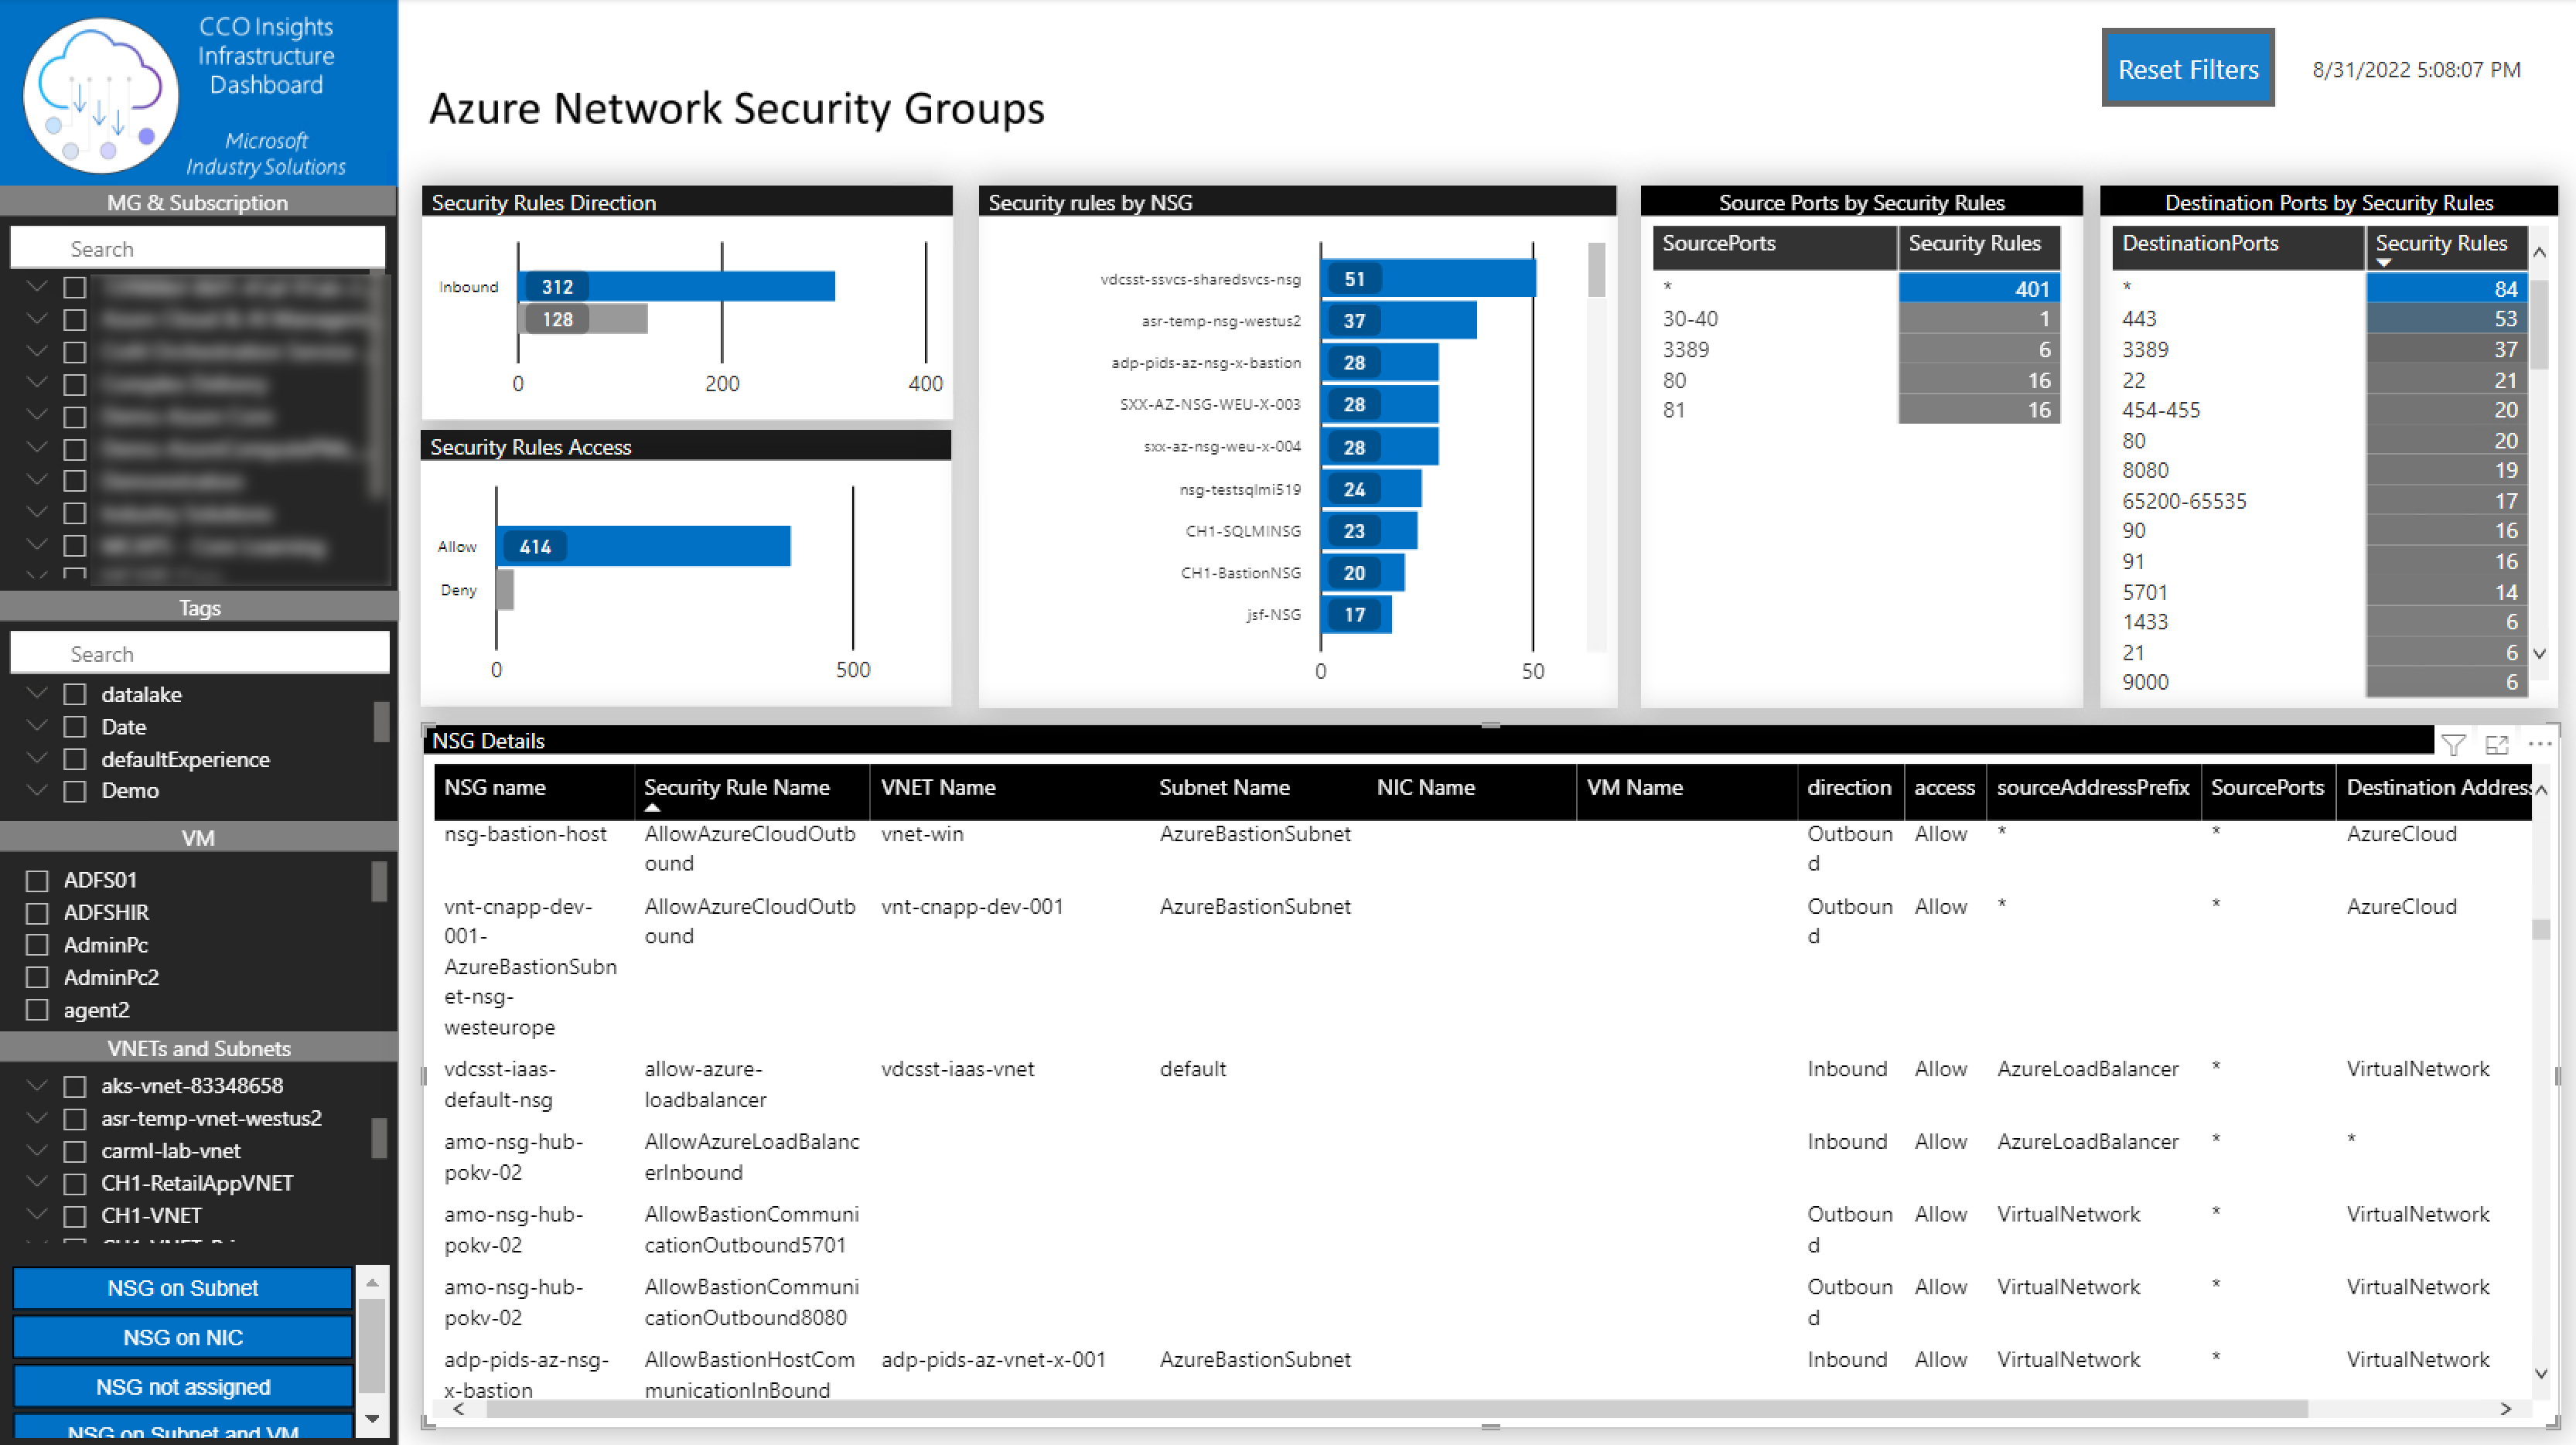
Task: Check the defaultExperience tag checkbox
Action: (x=74, y=759)
